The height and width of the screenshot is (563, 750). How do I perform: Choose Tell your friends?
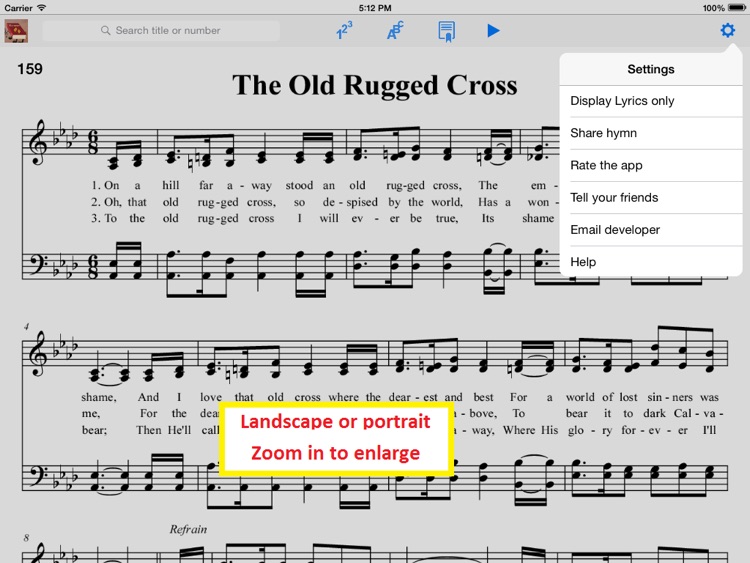(x=651, y=198)
